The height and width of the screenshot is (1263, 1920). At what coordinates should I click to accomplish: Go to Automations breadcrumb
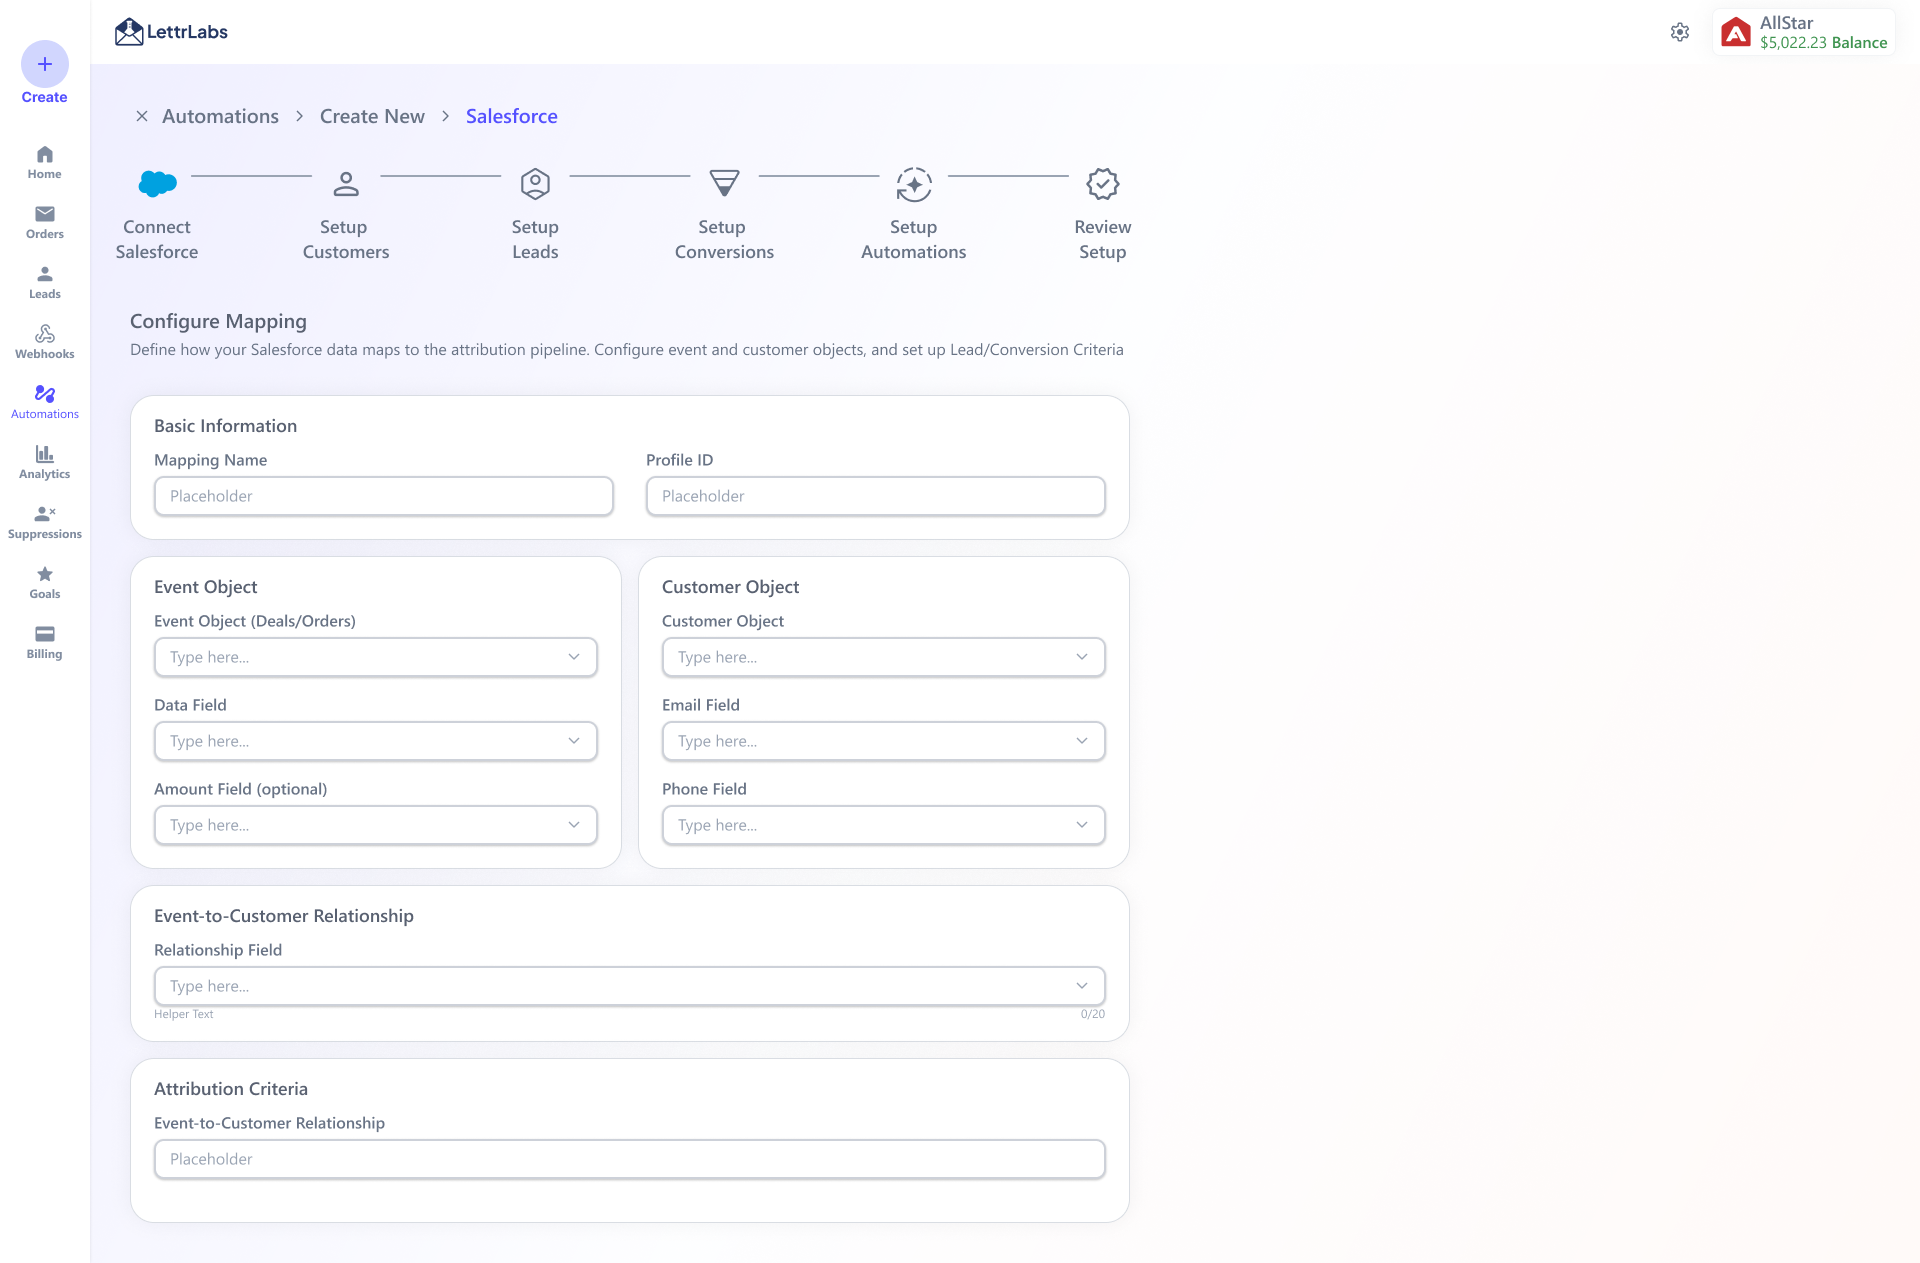click(220, 116)
